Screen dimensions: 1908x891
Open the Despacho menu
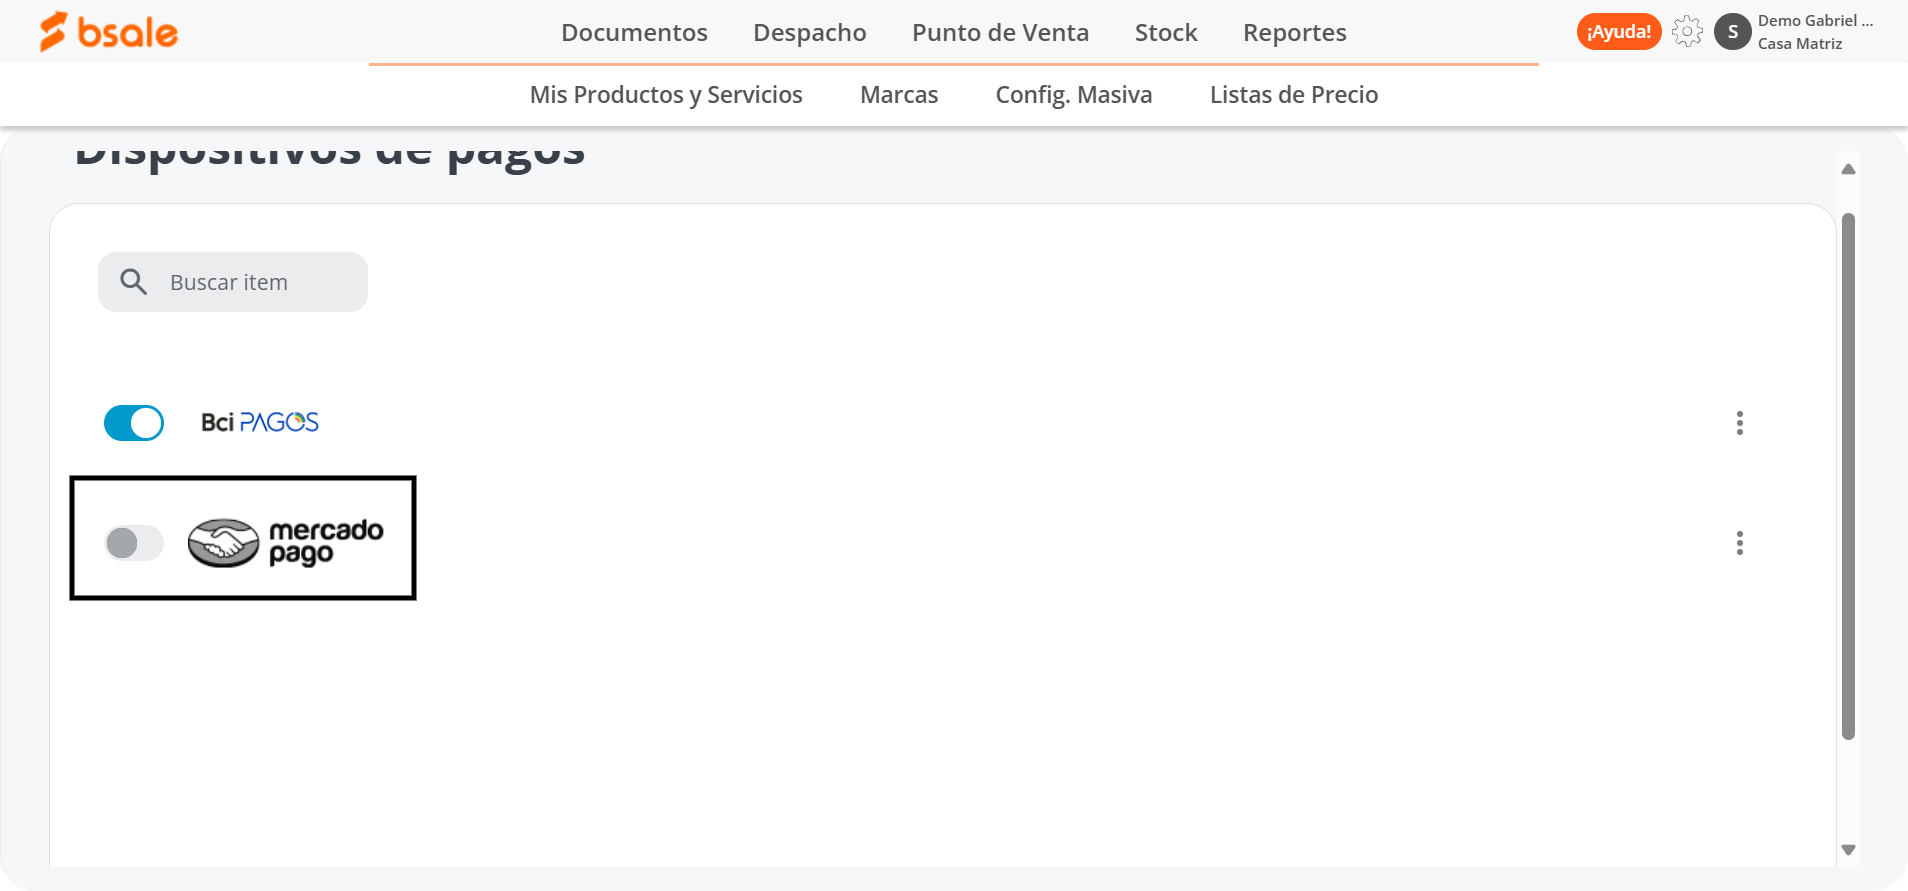[x=809, y=33]
